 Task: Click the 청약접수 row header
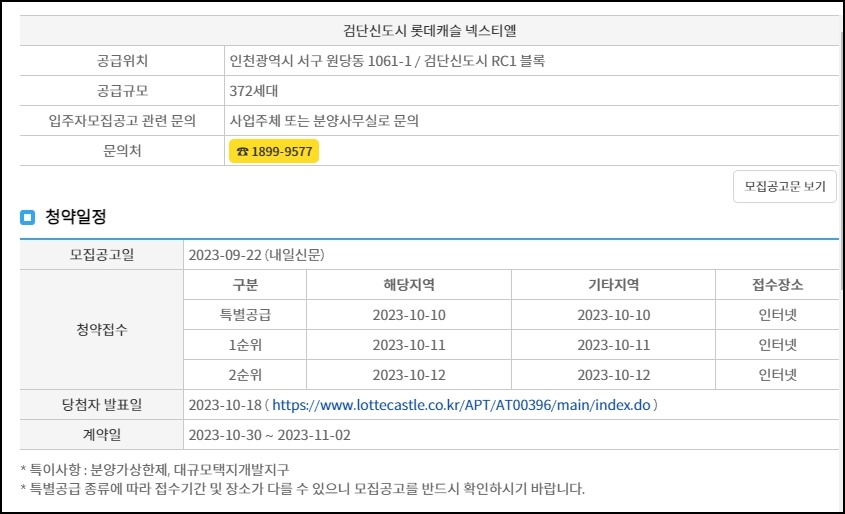(x=102, y=329)
